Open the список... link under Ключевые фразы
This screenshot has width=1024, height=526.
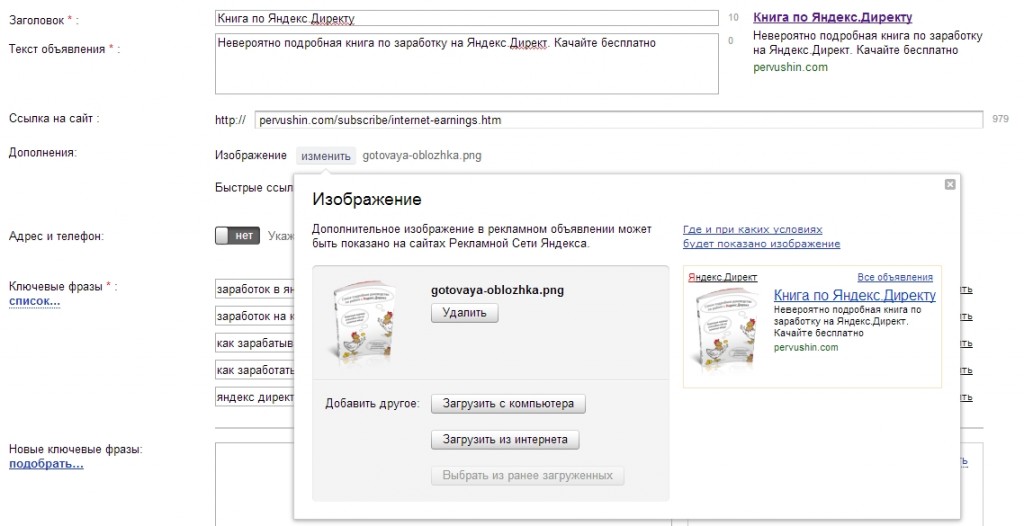pos(35,301)
